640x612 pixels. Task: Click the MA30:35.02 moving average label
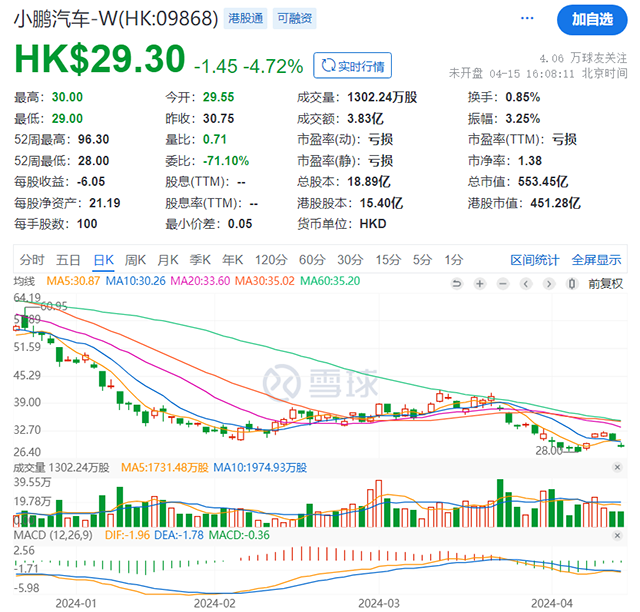(264, 281)
